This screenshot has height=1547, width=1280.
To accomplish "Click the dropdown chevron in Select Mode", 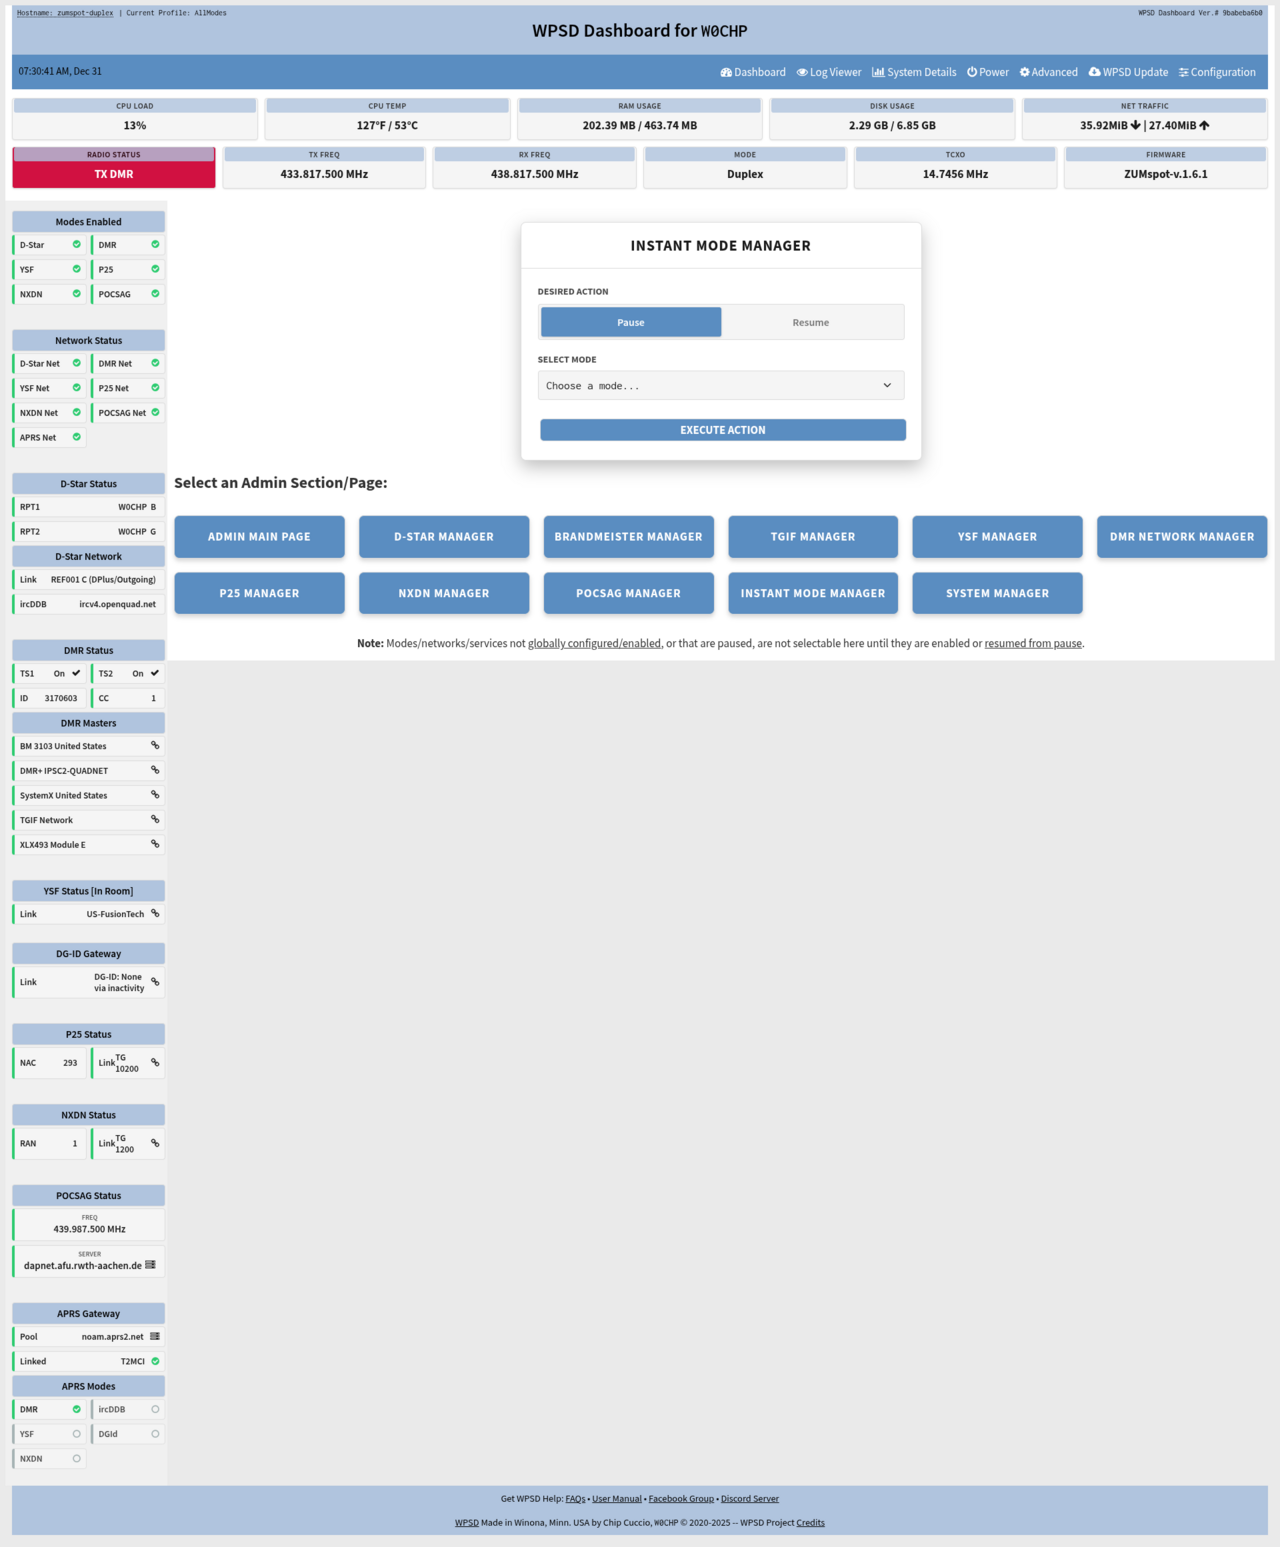I will point(886,386).
